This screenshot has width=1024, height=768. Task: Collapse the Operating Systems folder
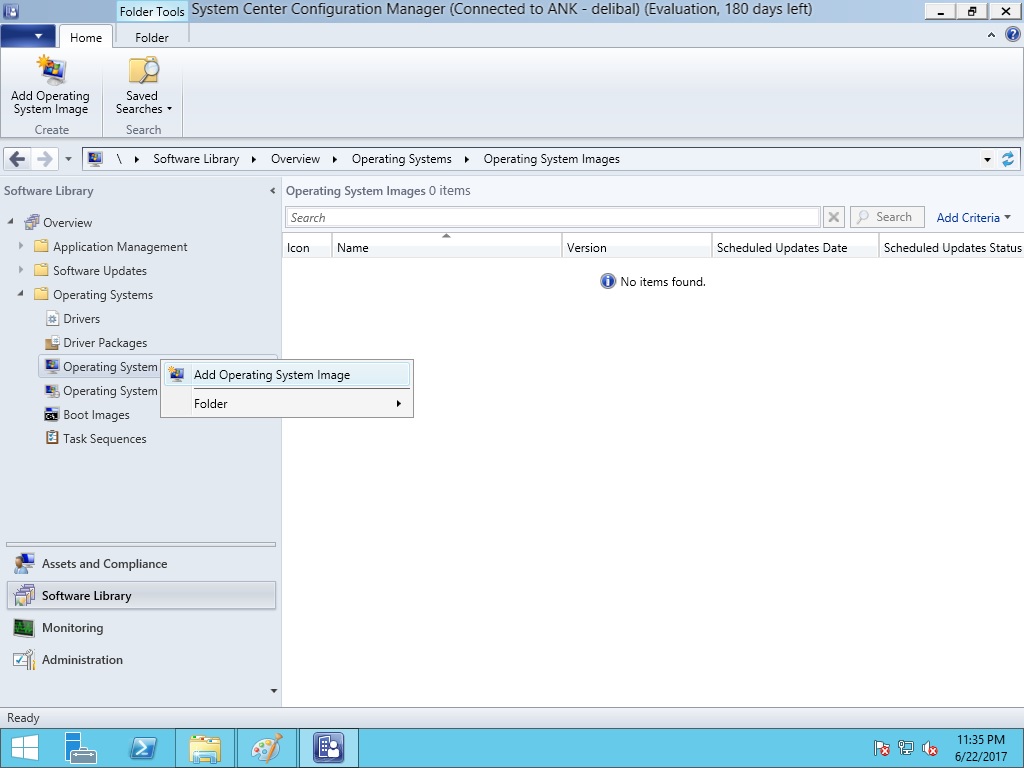pyautogui.click(x=21, y=295)
